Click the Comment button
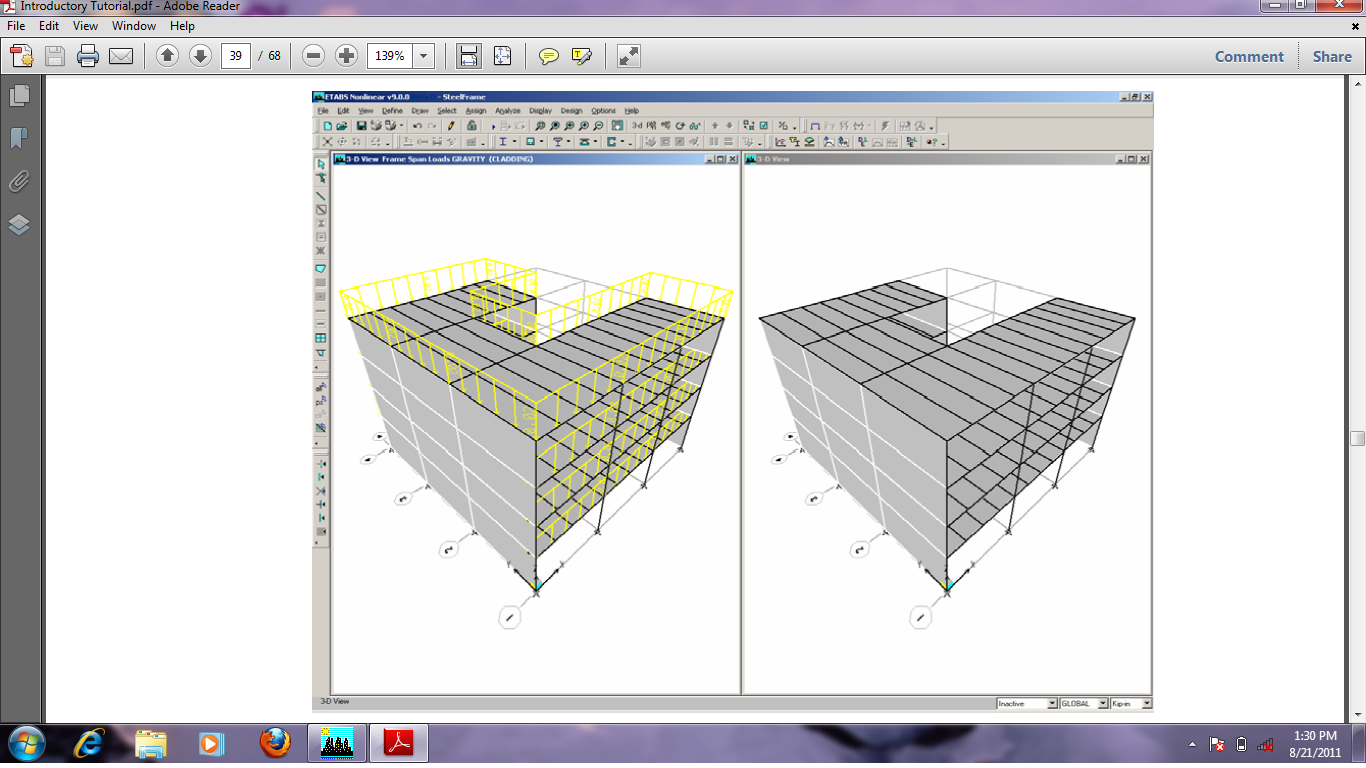The height and width of the screenshot is (768, 1366). [x=1249, y=57]
